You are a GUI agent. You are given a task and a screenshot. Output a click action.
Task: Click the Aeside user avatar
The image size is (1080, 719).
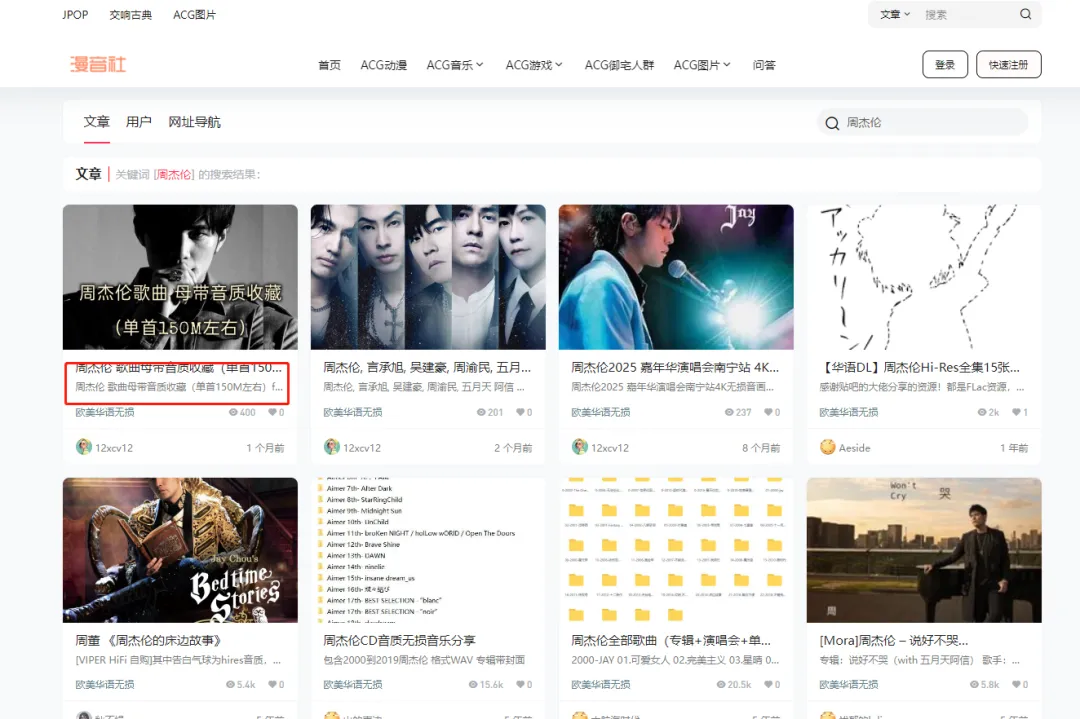coord(827,447)
